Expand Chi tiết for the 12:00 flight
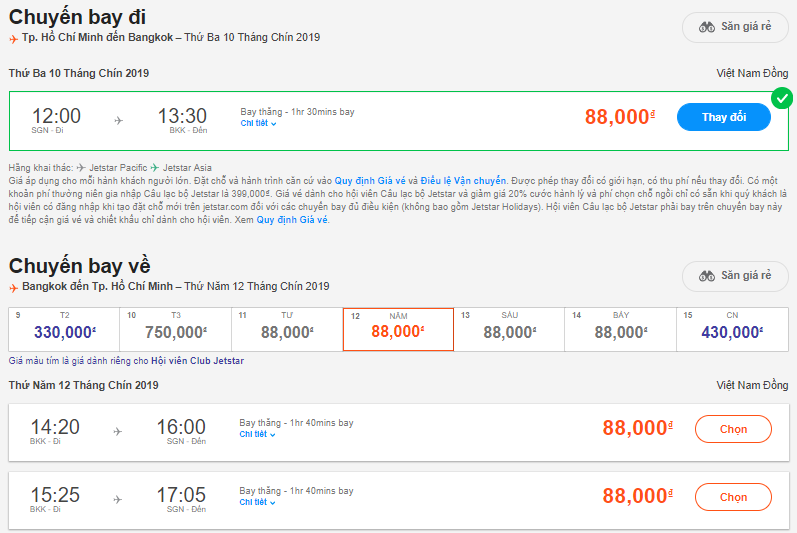Screen dimensions: 797x533 click(x=258, y=124)
